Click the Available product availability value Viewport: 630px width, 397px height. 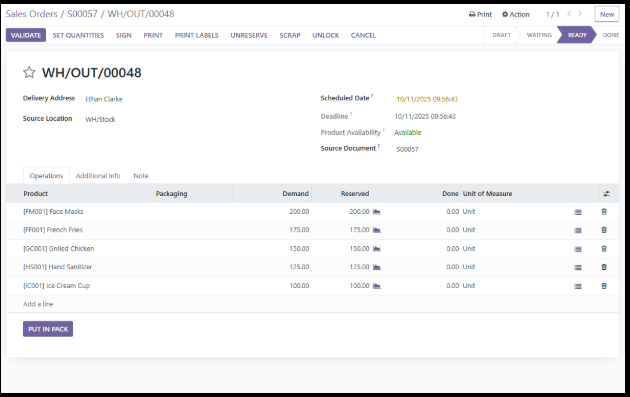click(407, 133)
